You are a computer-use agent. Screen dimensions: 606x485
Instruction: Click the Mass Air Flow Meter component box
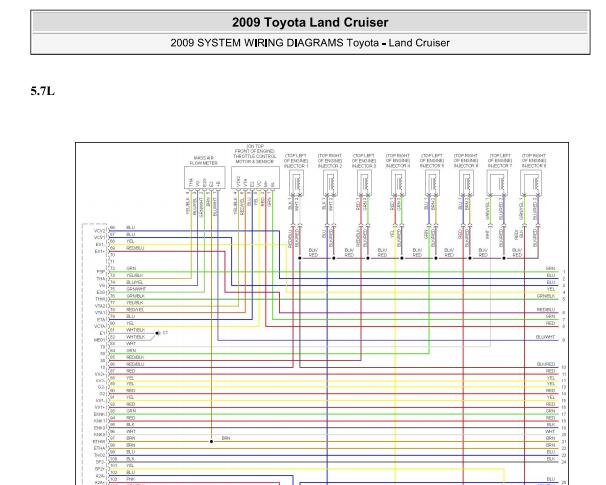pos(204,178)
